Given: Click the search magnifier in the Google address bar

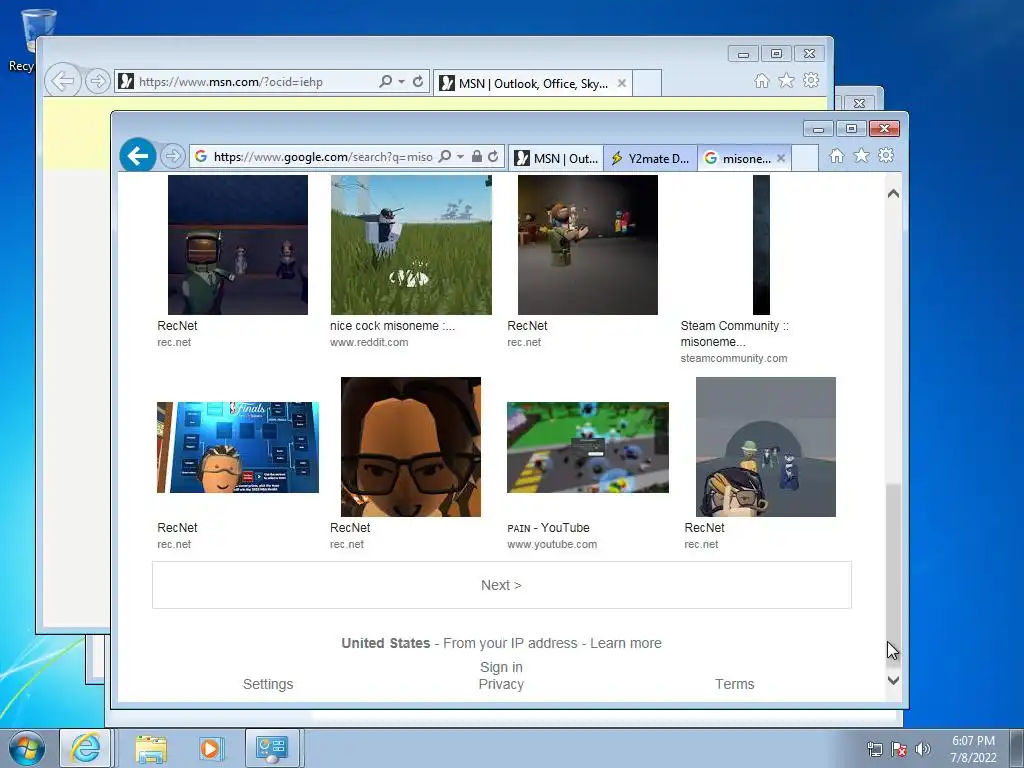Looking at the screenshot, I should (445, 157).
